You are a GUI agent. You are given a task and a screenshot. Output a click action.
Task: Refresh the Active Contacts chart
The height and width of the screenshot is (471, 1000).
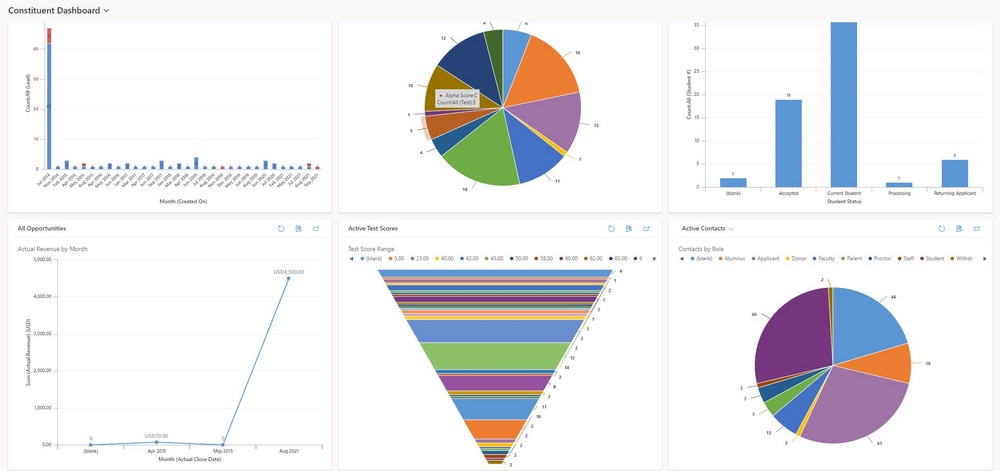coord(941,228)
